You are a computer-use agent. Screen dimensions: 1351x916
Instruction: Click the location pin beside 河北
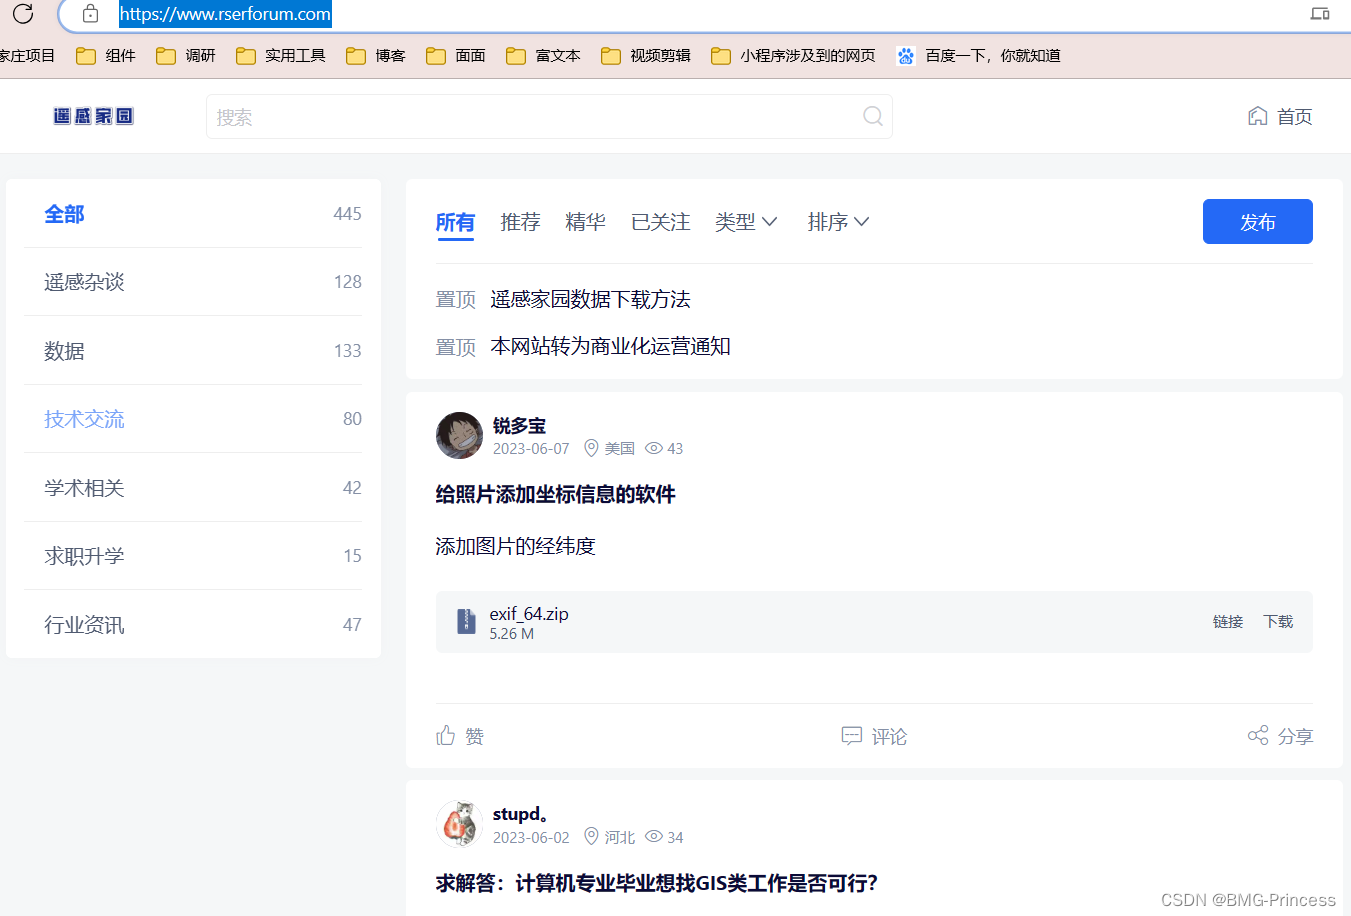[x=591, y=837]
